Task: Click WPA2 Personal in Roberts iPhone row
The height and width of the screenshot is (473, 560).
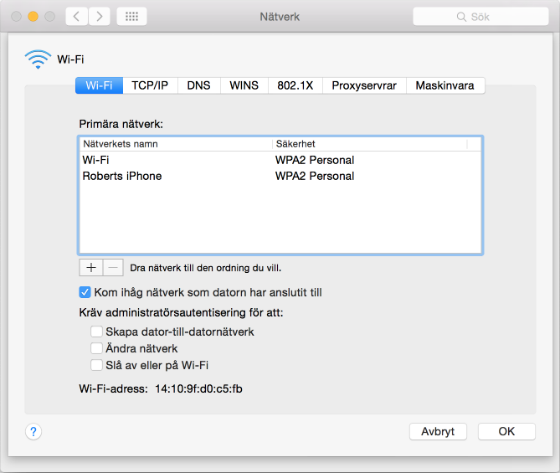Action: (315, 176)
